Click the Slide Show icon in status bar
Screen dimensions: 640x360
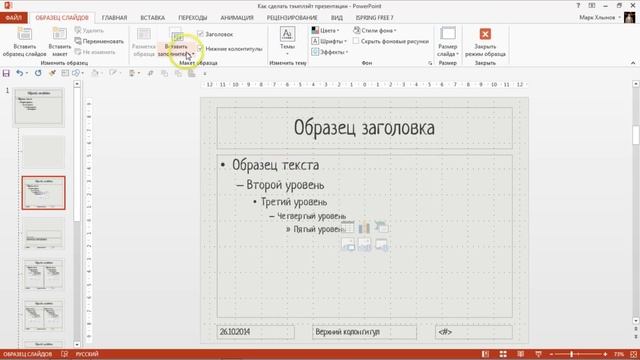pyautogui.click(x=538, y=354)
